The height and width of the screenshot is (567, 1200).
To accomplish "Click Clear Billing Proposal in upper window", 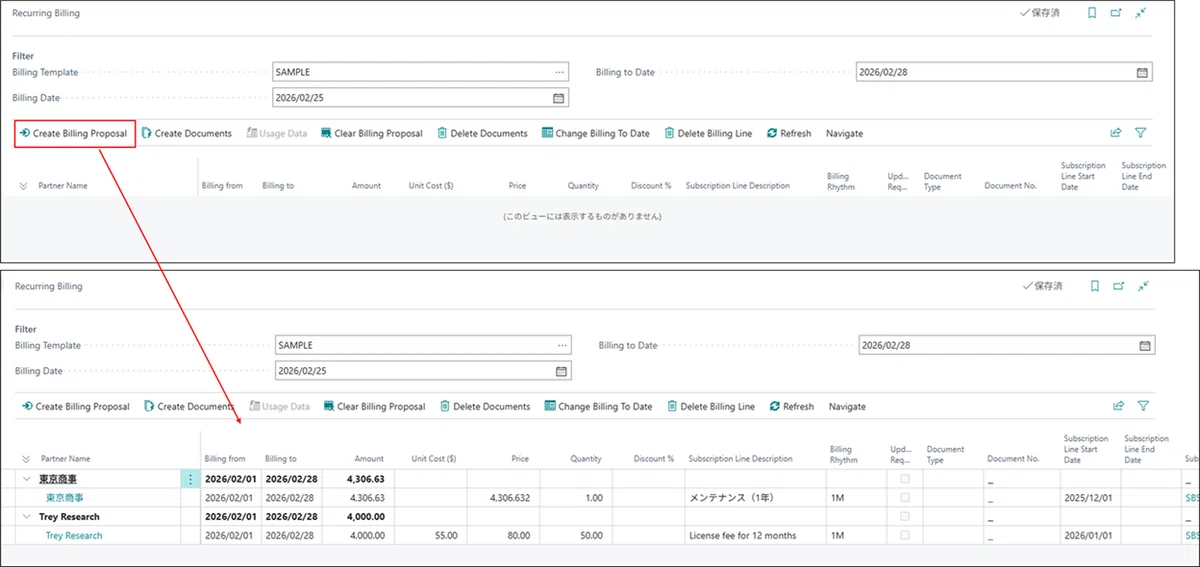I will [x=371, y=133].
